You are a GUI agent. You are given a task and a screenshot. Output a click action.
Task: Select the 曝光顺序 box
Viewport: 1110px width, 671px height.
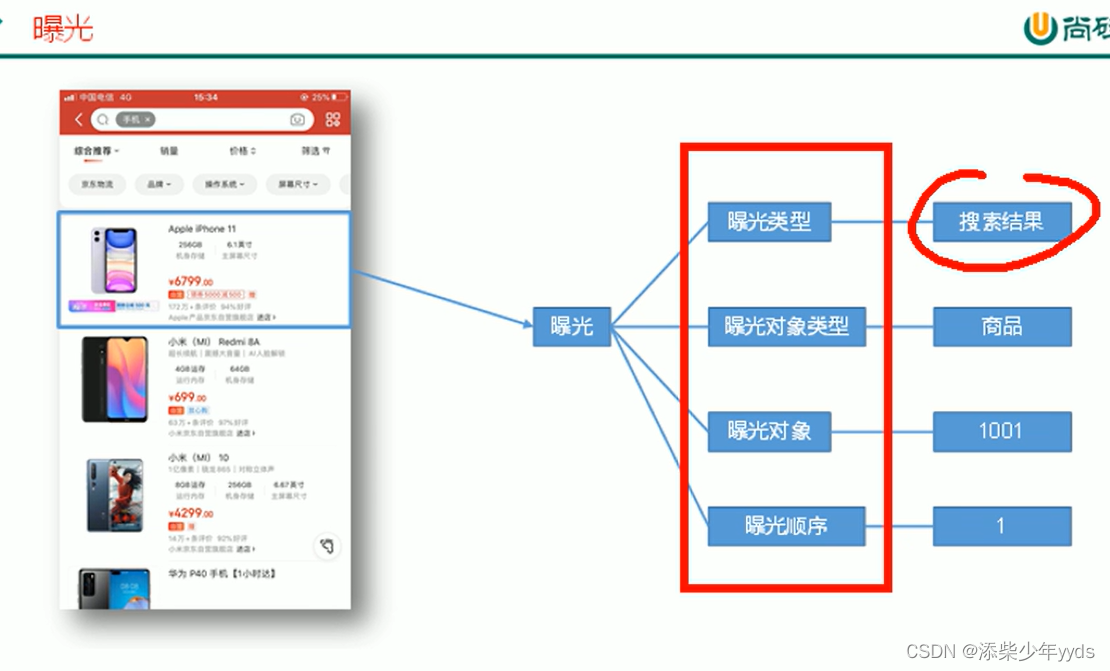tap(786, 526)
